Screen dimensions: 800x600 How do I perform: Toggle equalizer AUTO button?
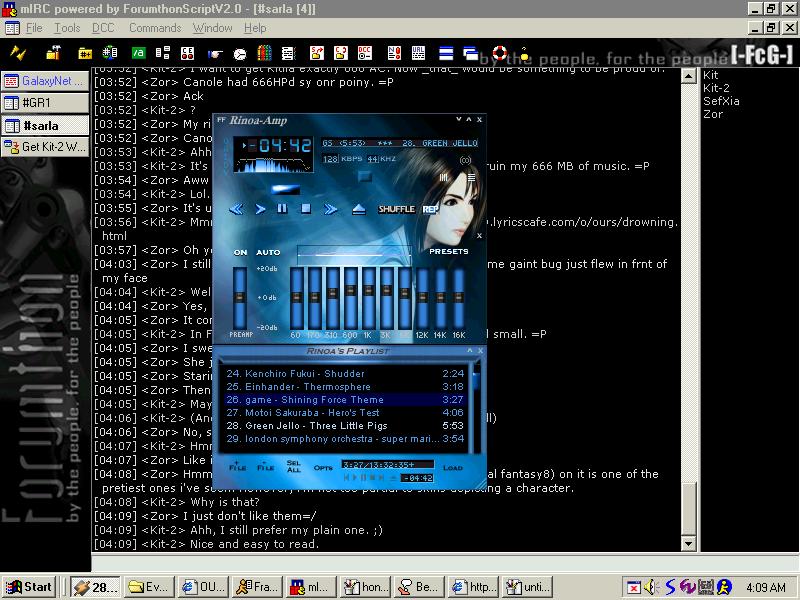(x=268, y=252)
